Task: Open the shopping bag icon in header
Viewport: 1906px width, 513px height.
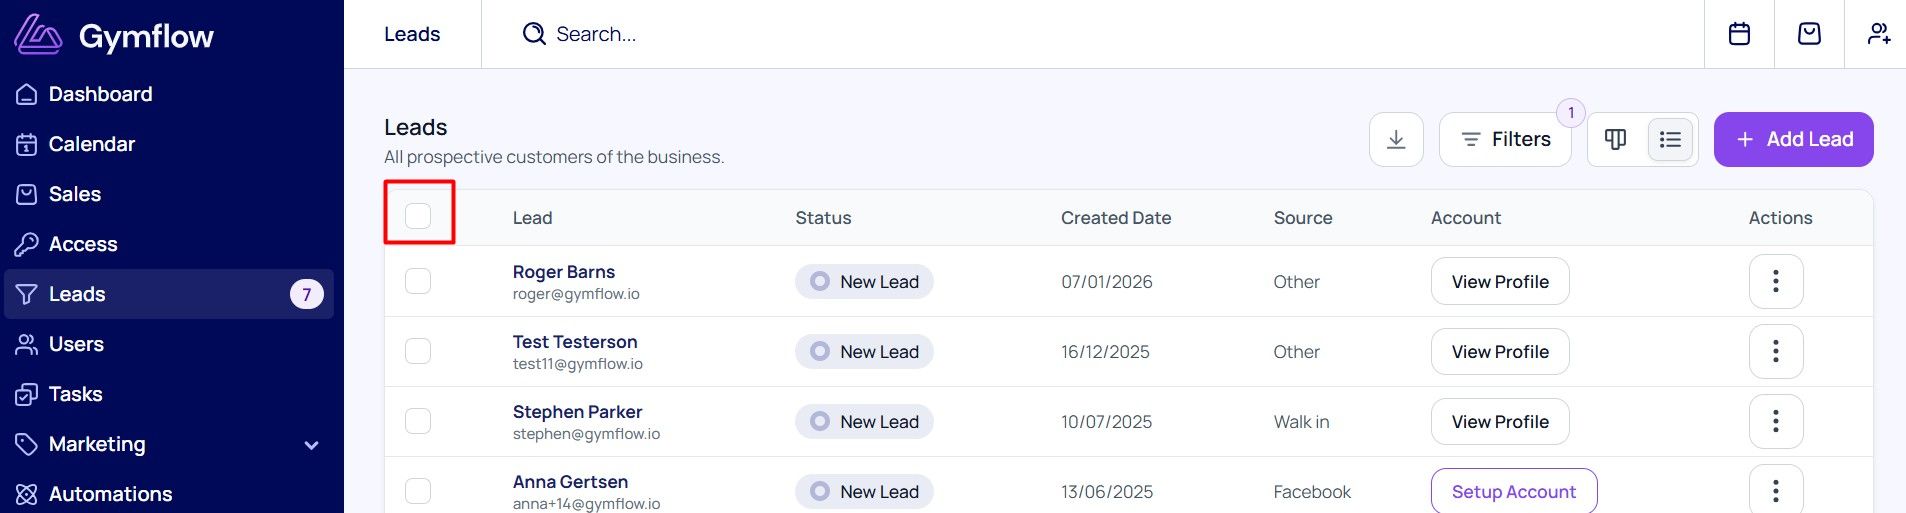Action: tap(1809, 34)
